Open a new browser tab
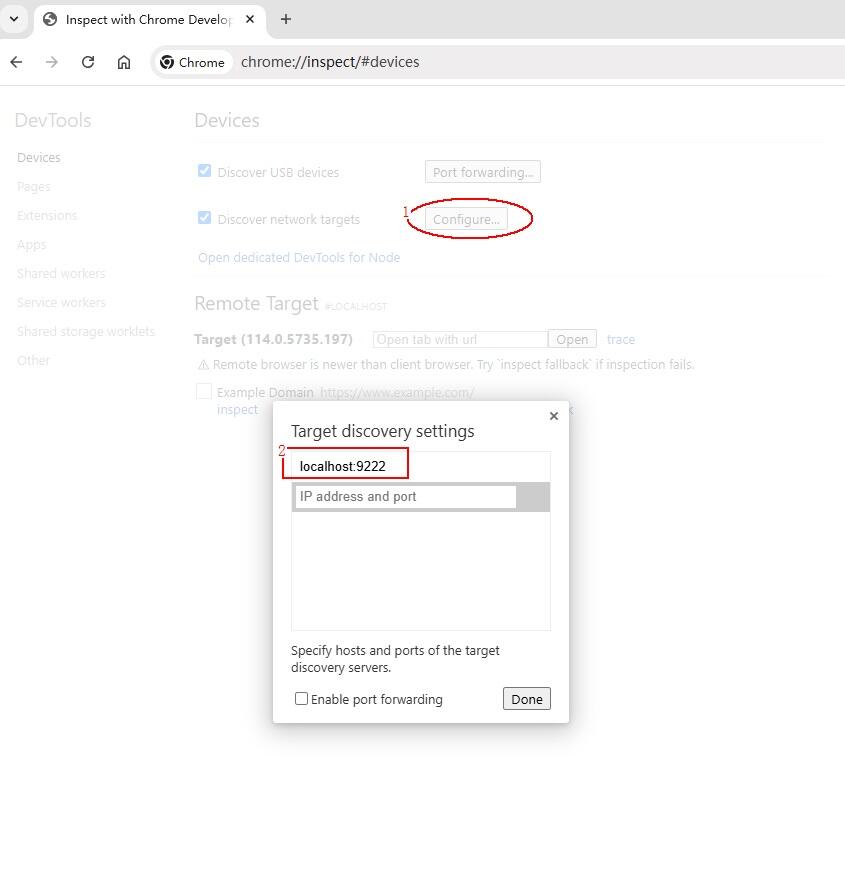 [286, 19]
